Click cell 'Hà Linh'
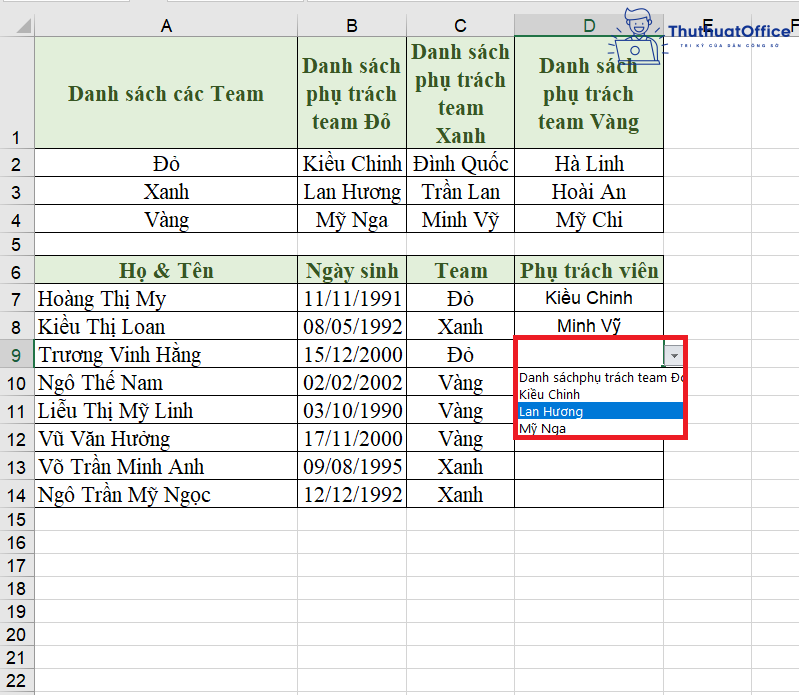The image size is (799, 695). (x=589, y=163)
